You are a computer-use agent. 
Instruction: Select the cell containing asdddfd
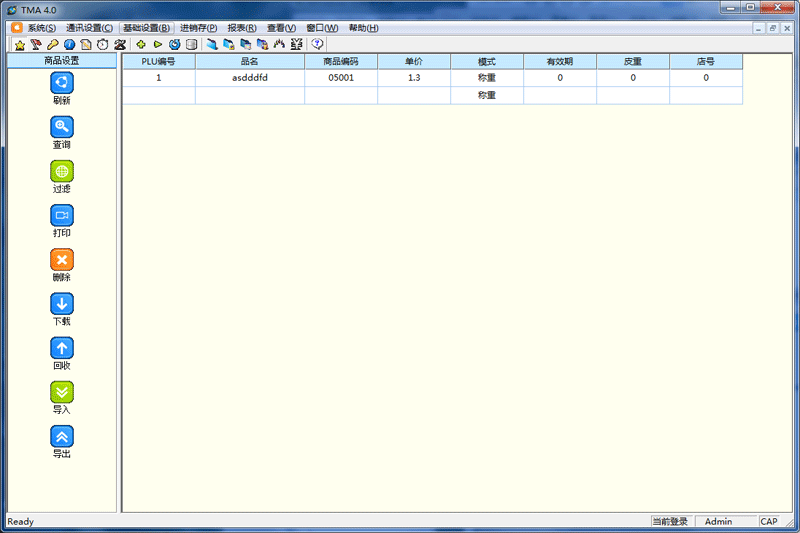click(249, 78)
